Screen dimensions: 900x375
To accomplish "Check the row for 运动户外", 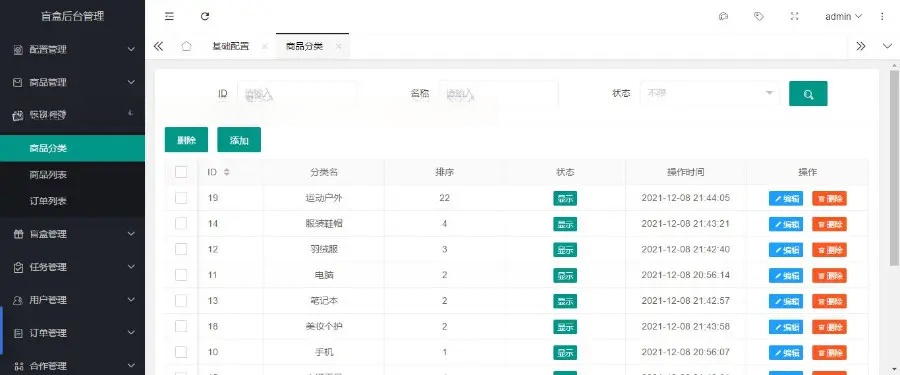I will [181, 198].
